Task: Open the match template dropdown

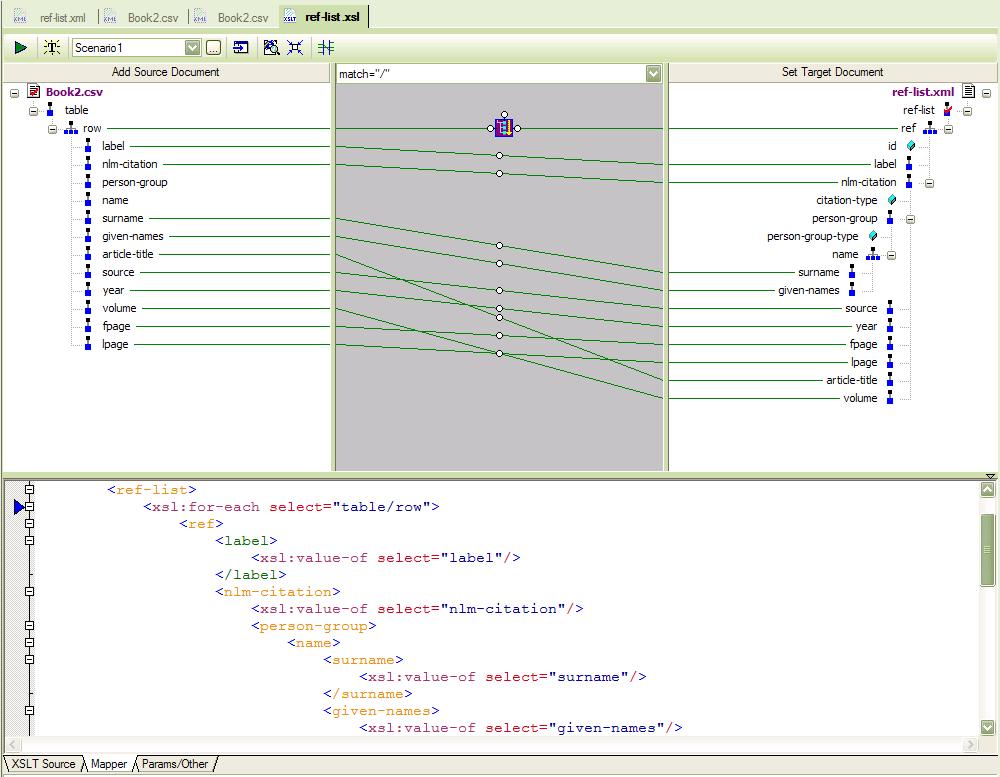Action: (x=653, y=74)
